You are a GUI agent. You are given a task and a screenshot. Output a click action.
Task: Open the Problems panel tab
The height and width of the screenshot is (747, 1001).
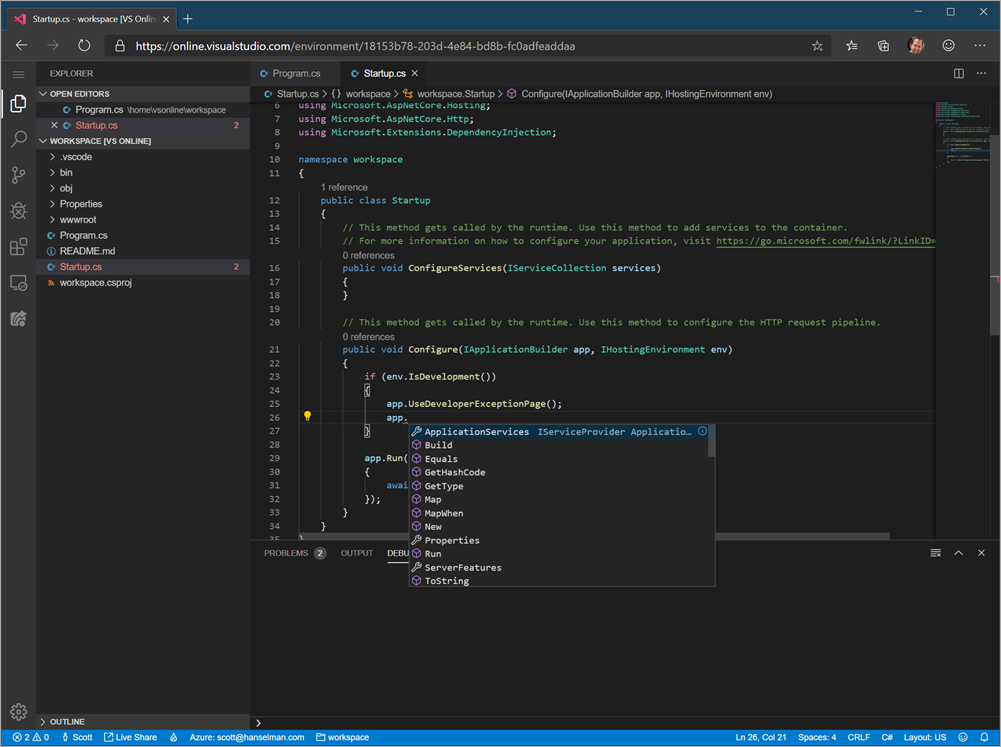point(294,553)
